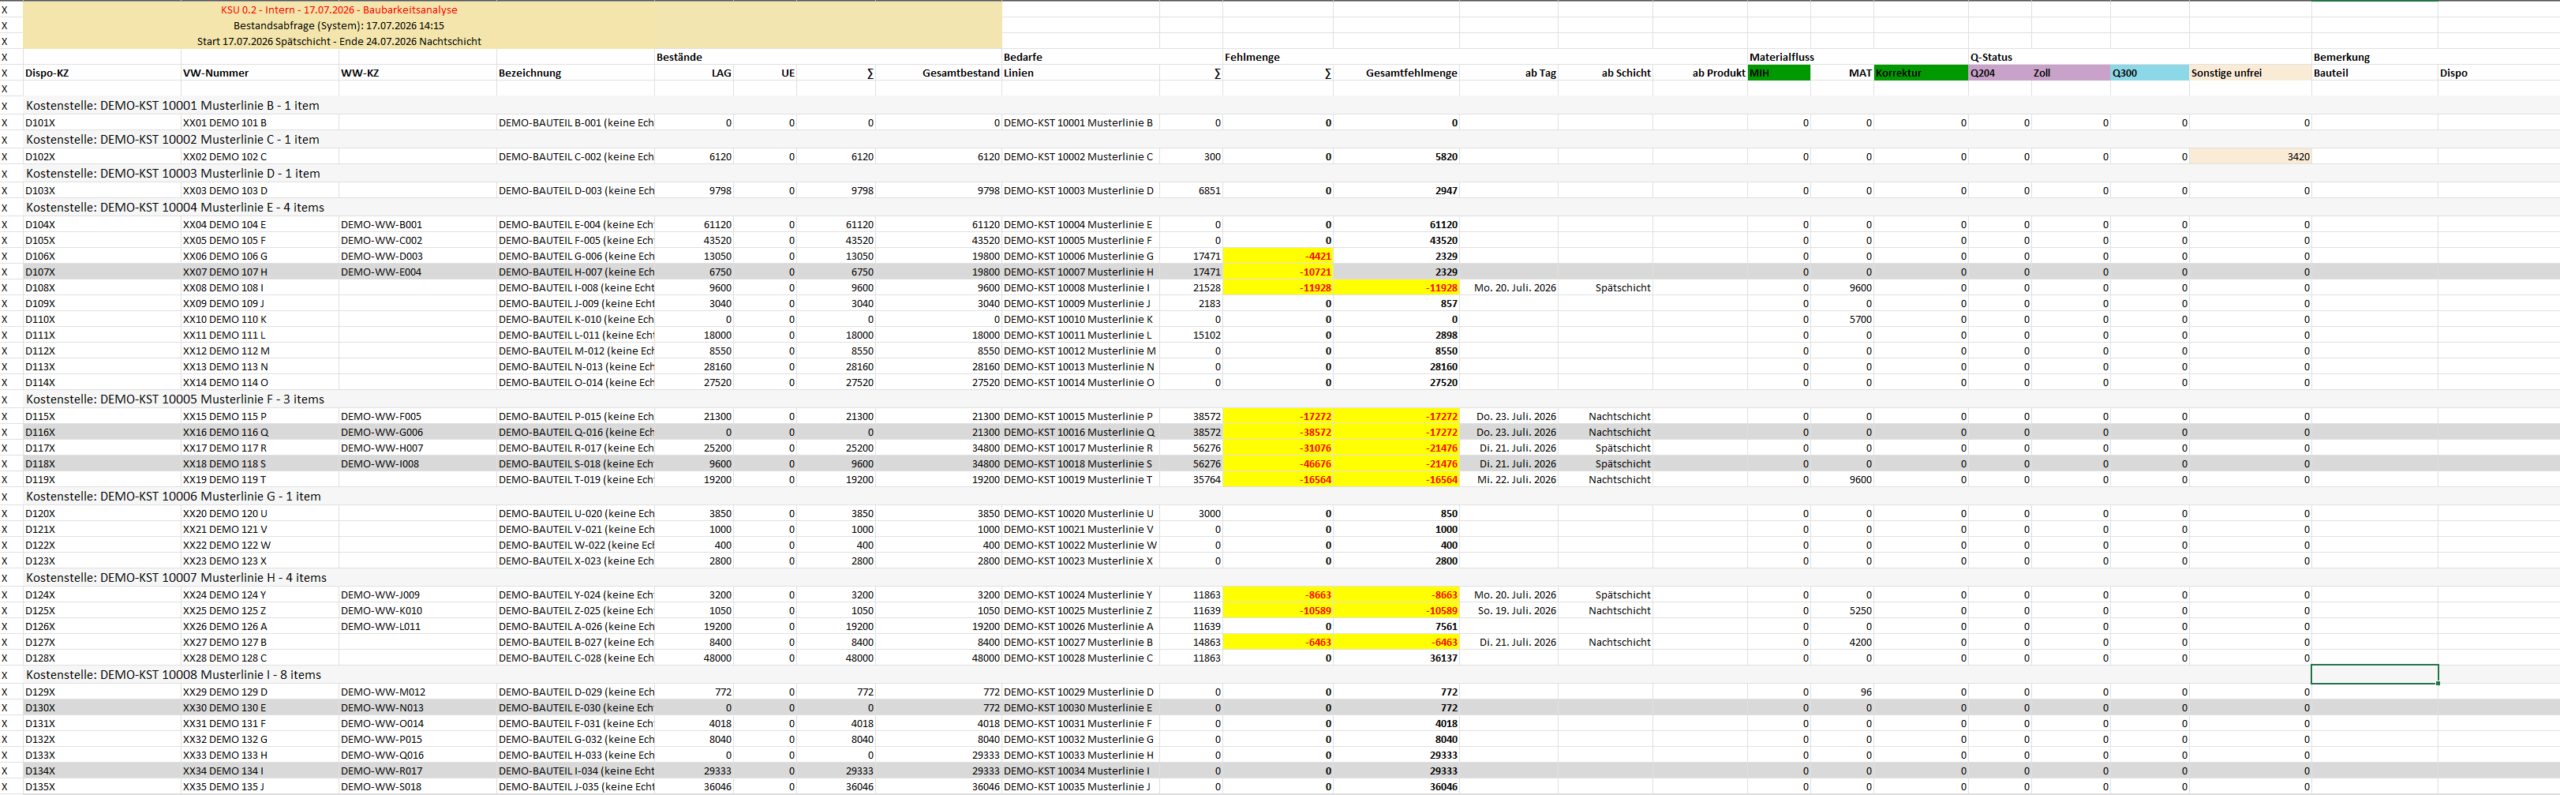Click the 'Bestände' group header
The image size is (2560, 795).
(679, 57)
